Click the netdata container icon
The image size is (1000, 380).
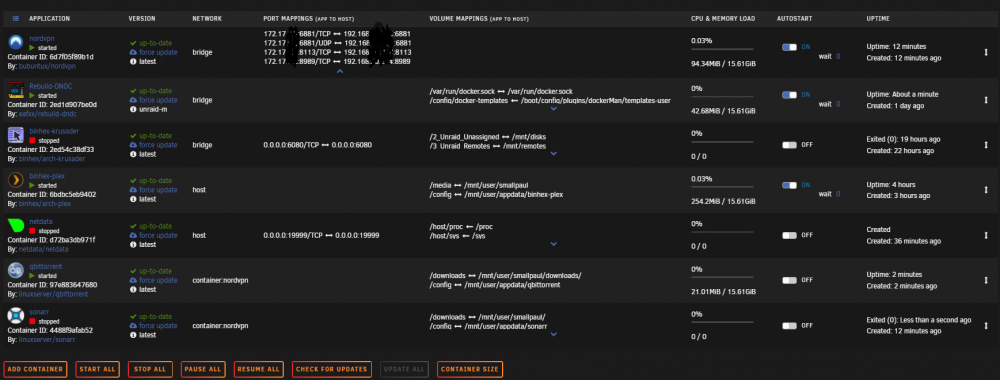(x=16, y=226)
